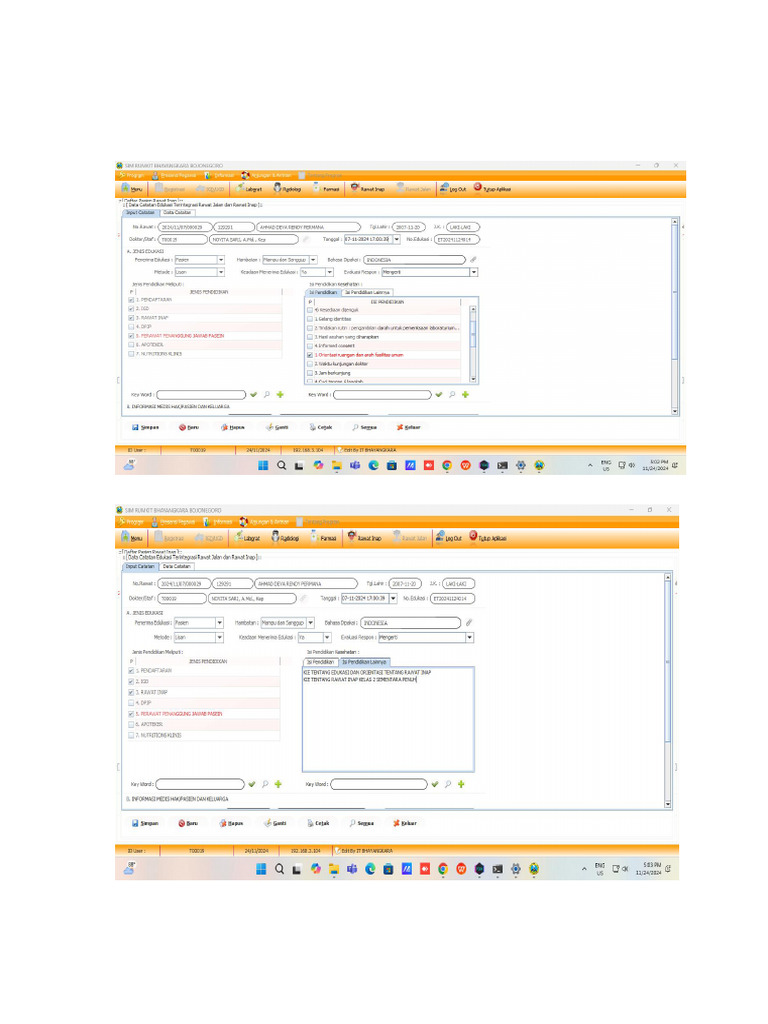The image size is (768, 1024).
Task: Click Simpan save icon in the 5:03 PM window
Action: coord(135,824)
